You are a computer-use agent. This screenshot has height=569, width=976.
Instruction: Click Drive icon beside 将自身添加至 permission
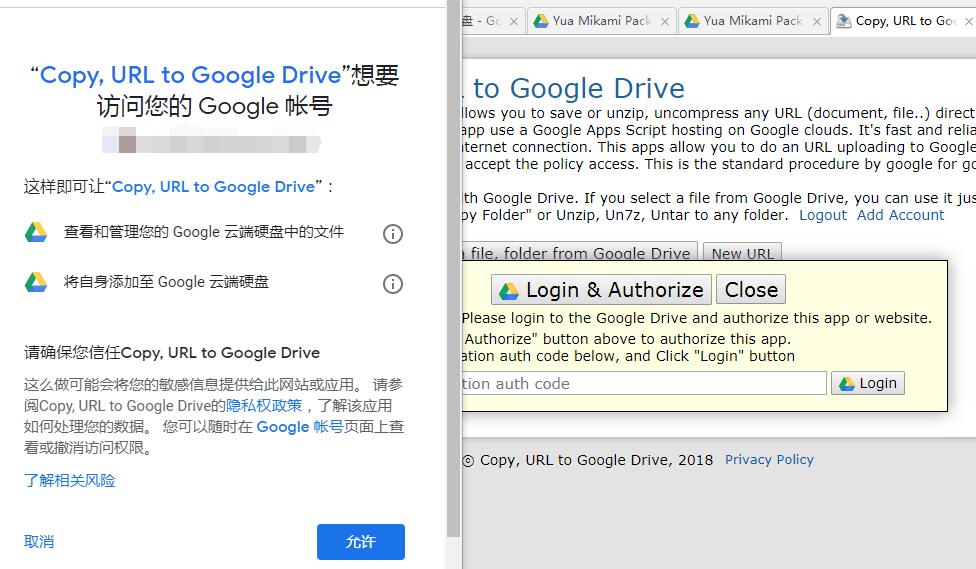point(36,282)
